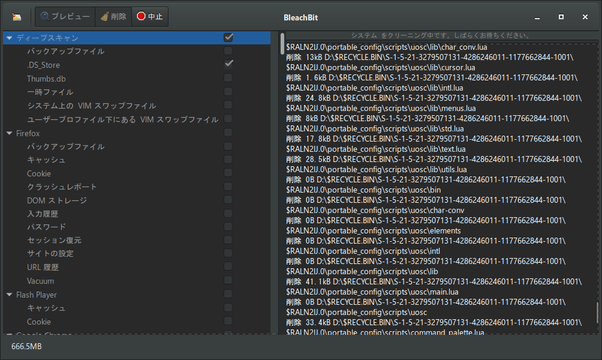Collapse the Firefox tree group

click(9, 133)
